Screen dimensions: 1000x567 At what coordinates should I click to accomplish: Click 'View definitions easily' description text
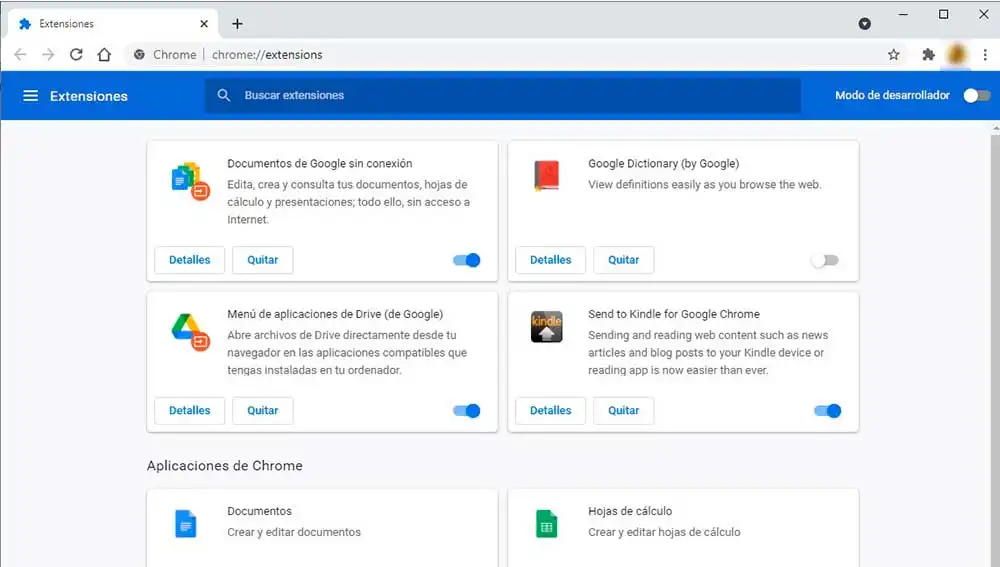705,184
